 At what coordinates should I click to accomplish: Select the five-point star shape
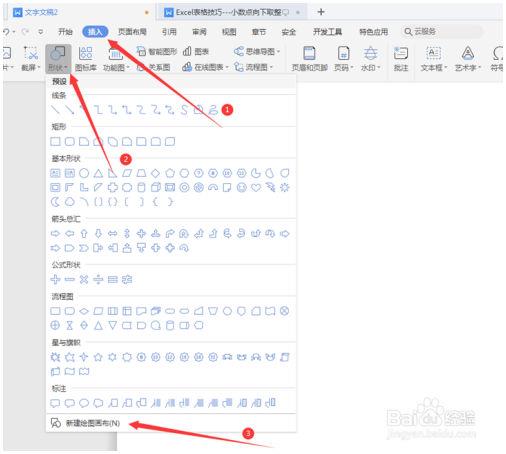[x=98, y=357]
